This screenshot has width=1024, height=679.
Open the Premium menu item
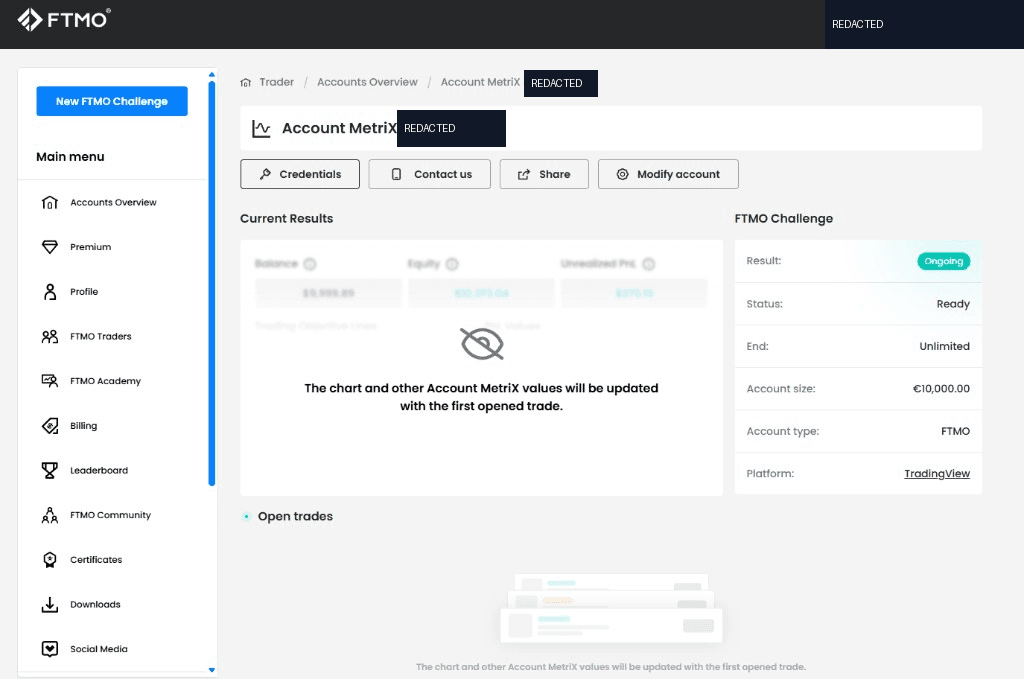90,247
